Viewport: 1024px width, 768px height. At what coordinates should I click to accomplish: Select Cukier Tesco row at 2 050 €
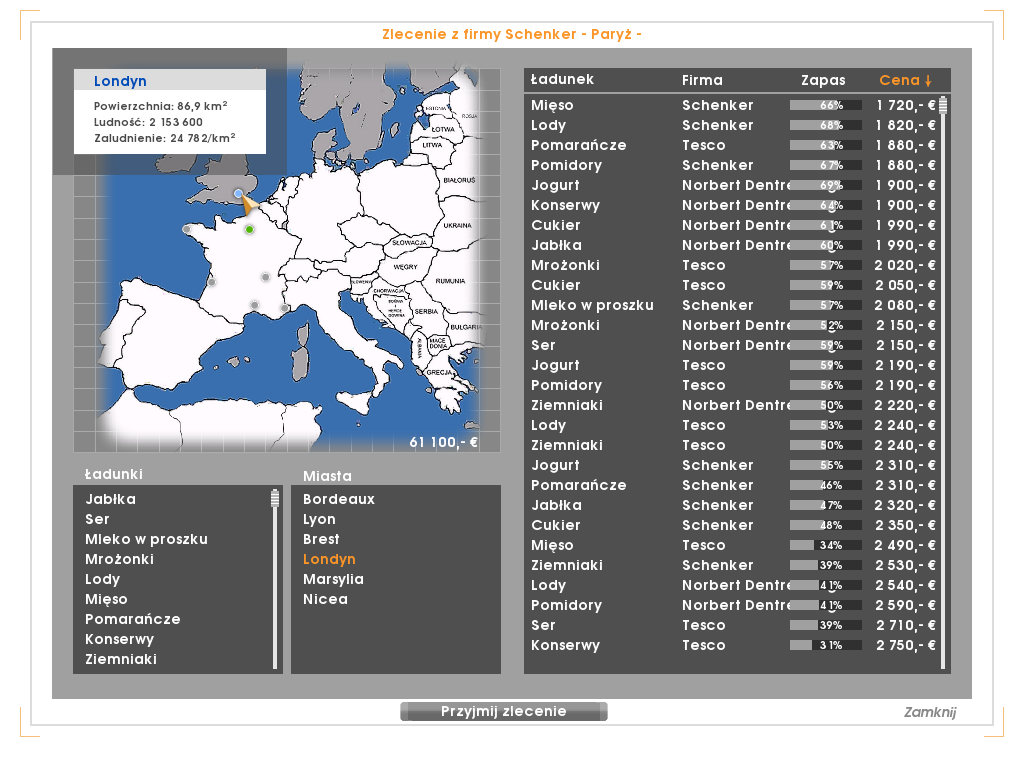pyautogui.click(x=733, y=285)
